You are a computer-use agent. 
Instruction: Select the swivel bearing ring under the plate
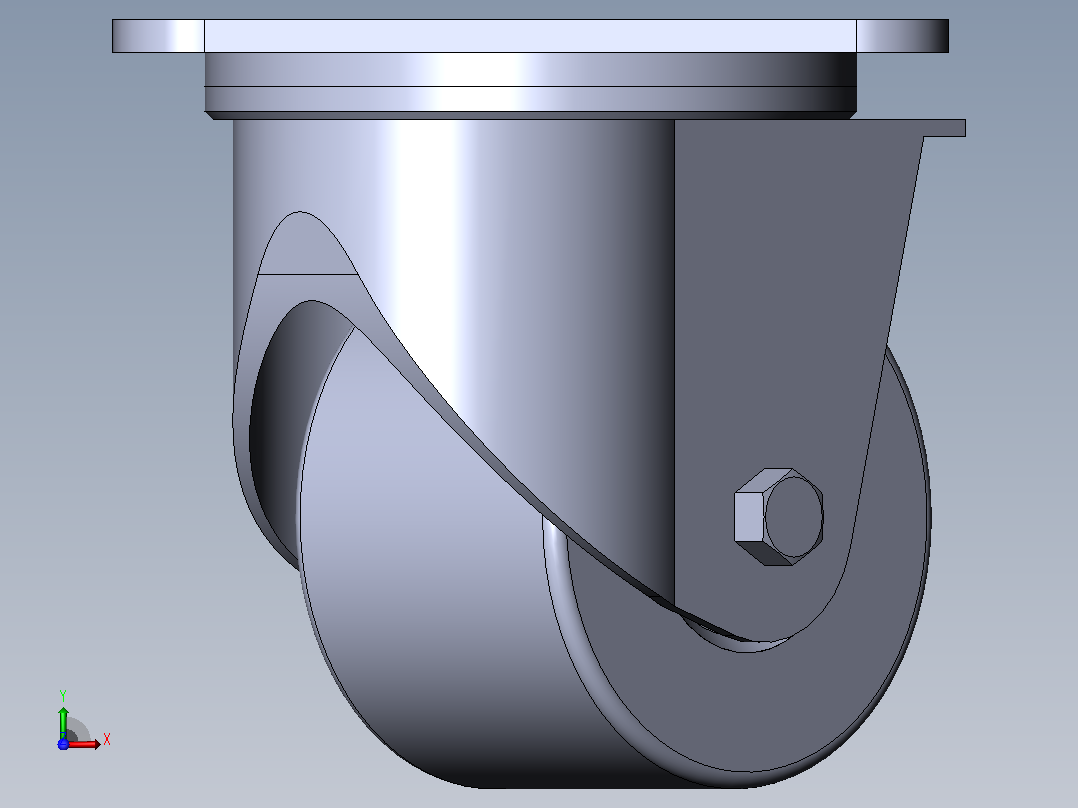click(530, 86)
